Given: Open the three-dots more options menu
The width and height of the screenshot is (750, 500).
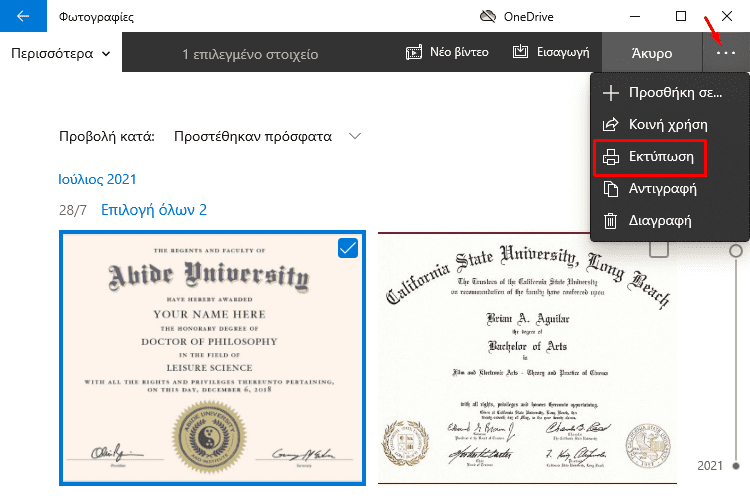Looking at the screenshot, I should (x=726, y=53).
